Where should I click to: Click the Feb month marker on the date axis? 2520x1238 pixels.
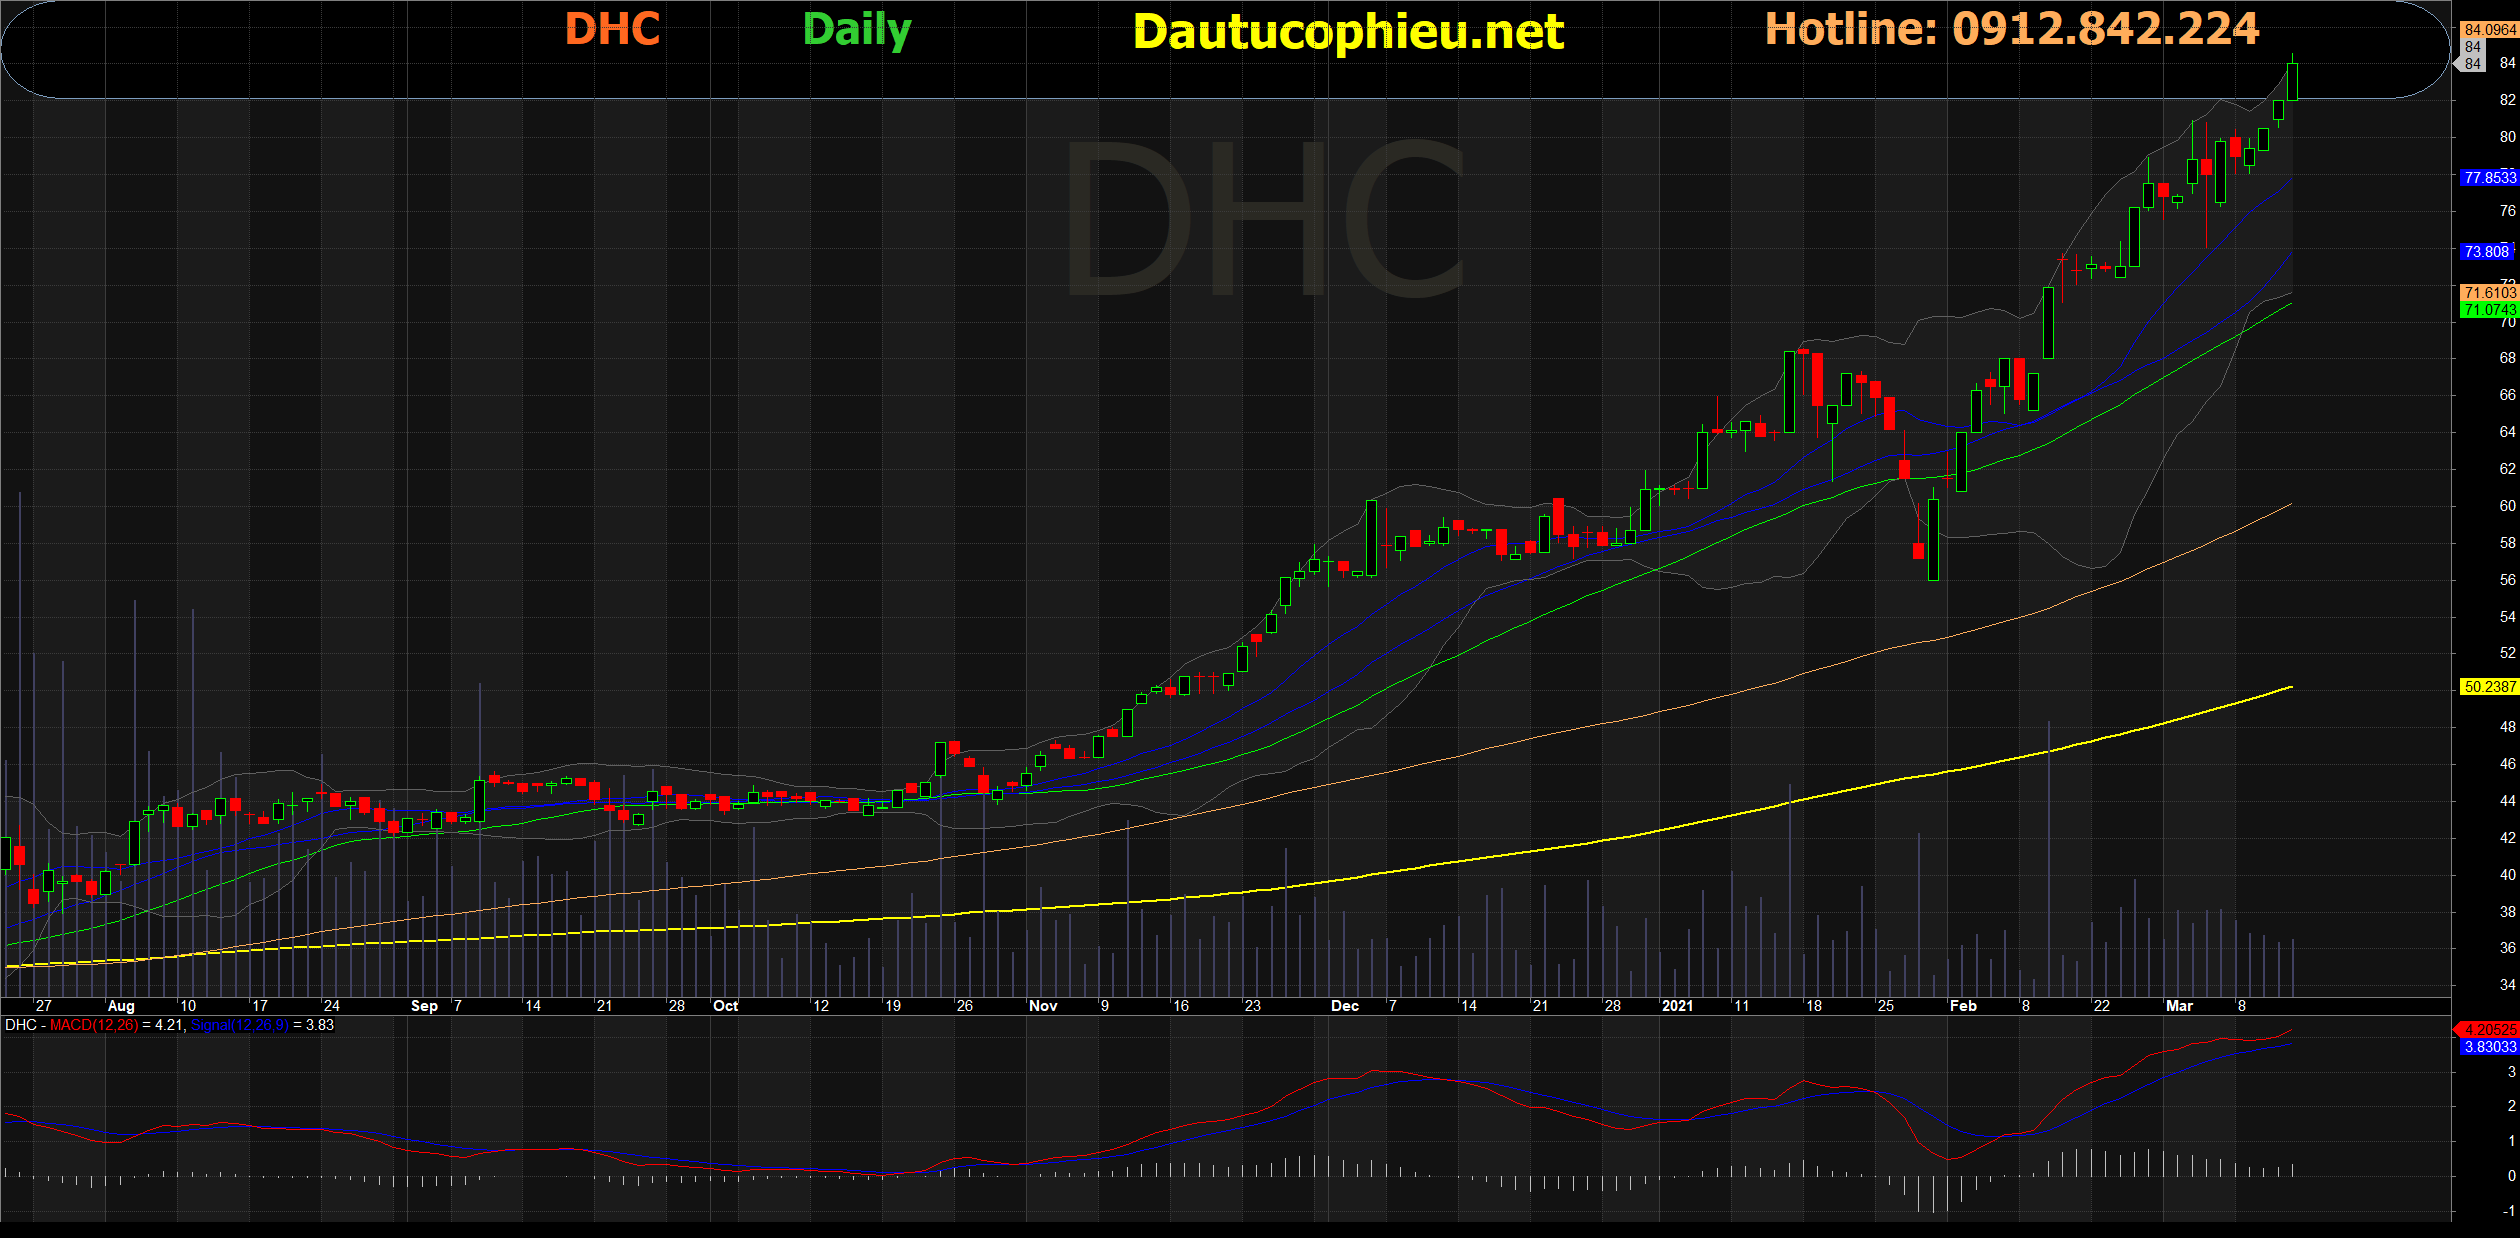coord(1963,1006)
